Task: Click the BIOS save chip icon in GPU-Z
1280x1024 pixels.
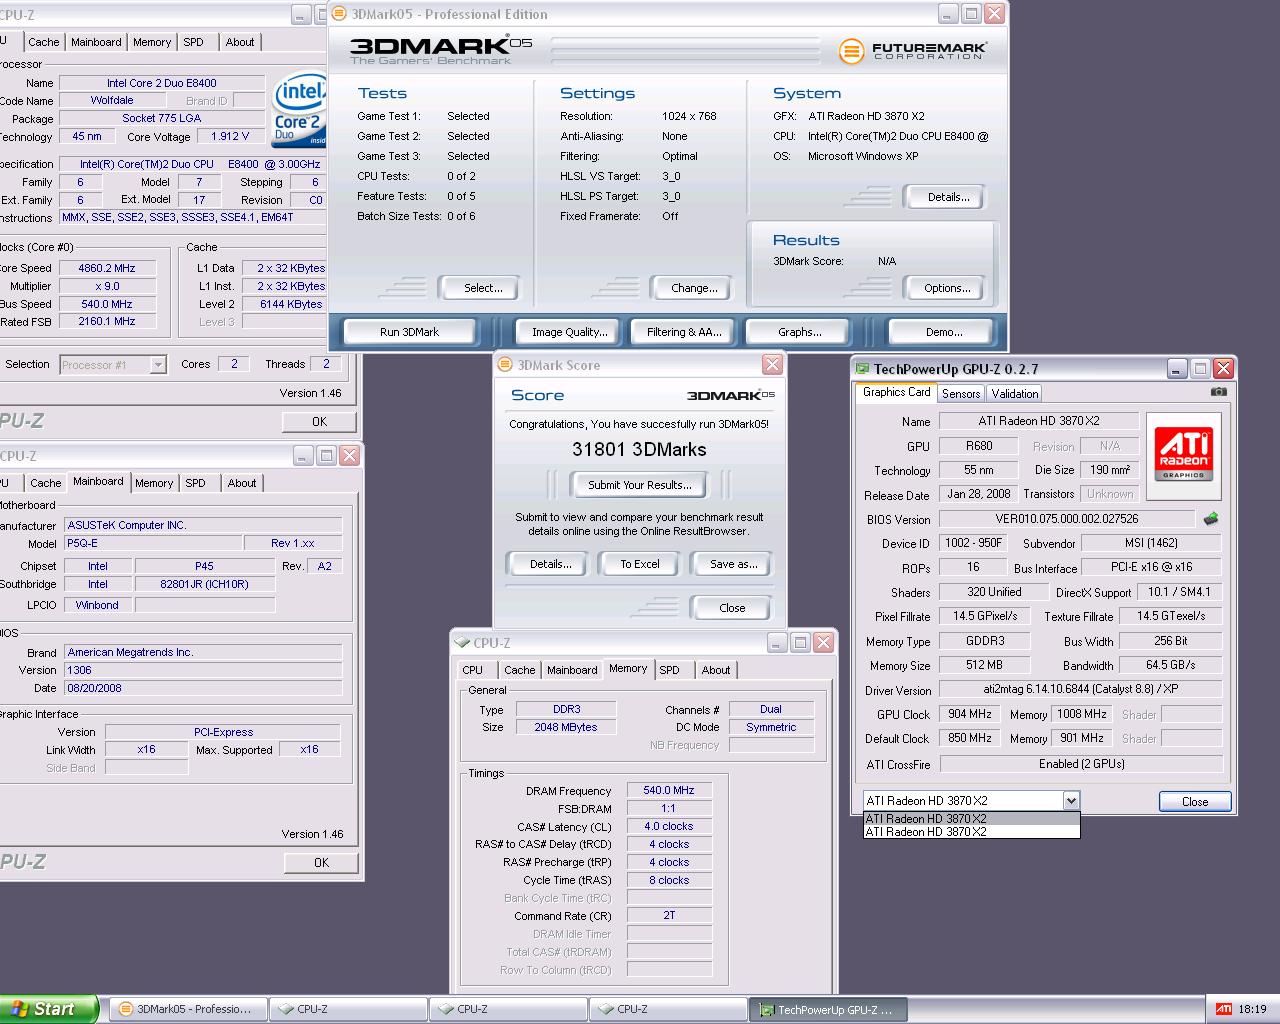Action: coord(1211,519)
